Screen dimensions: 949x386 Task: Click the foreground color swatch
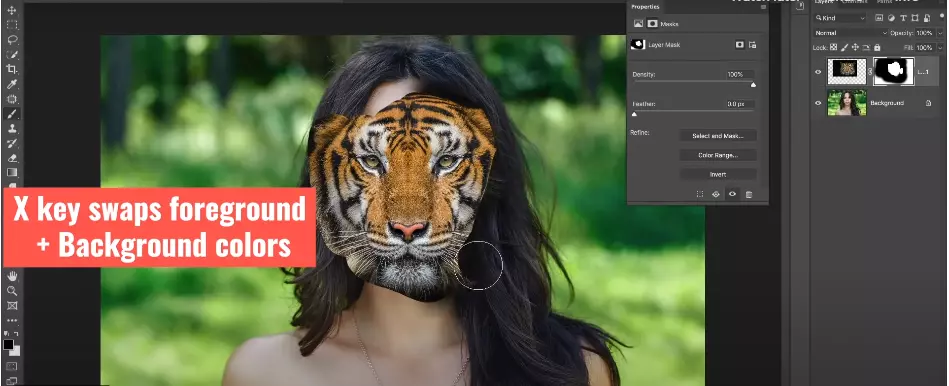8,344
